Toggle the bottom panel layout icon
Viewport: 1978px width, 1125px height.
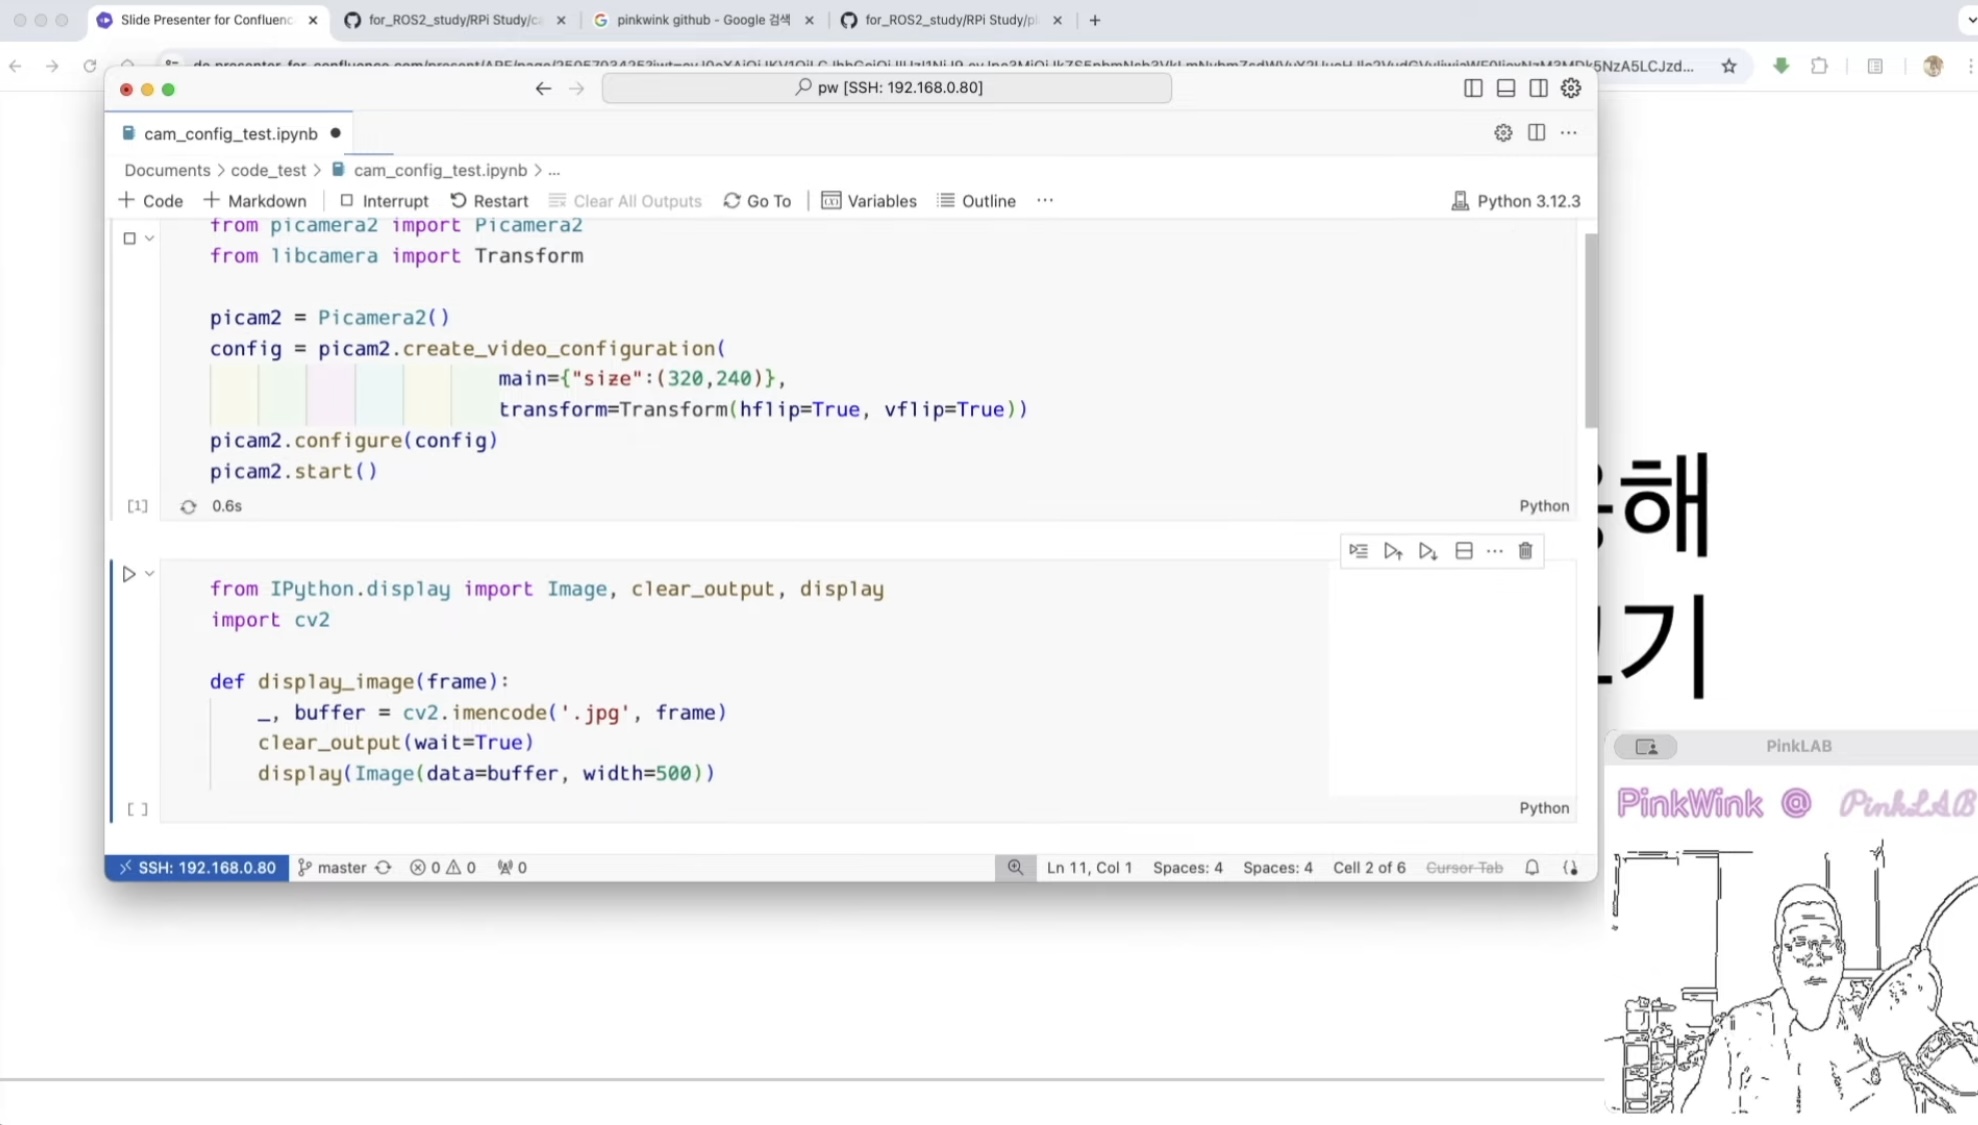point(1505,88)
